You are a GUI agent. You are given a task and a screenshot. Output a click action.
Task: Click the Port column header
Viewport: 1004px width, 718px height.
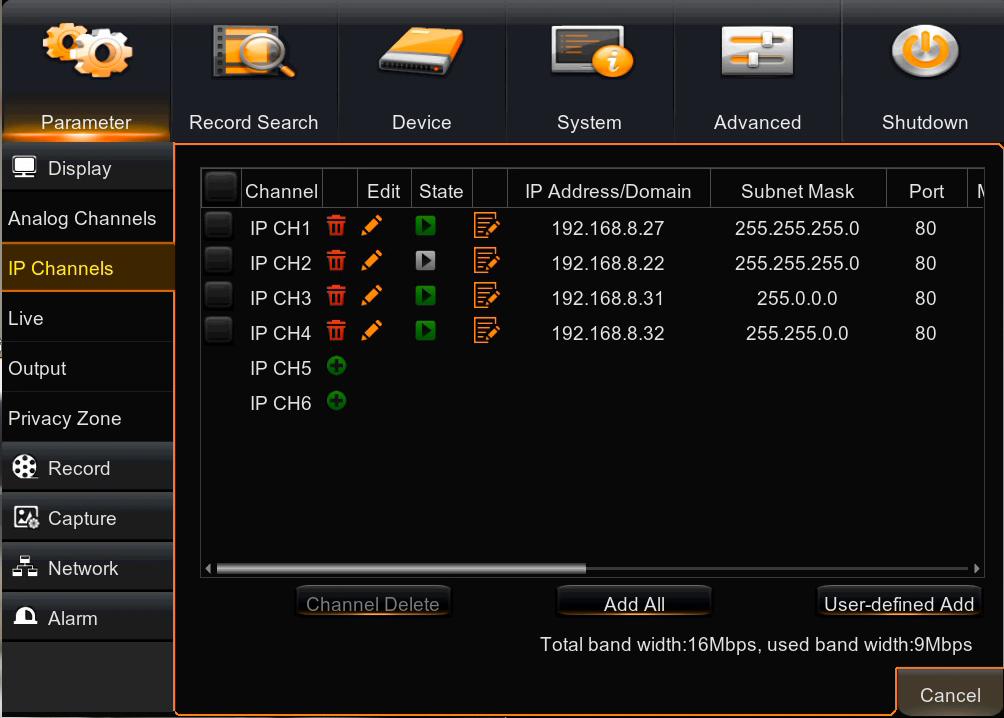[926, 191]
